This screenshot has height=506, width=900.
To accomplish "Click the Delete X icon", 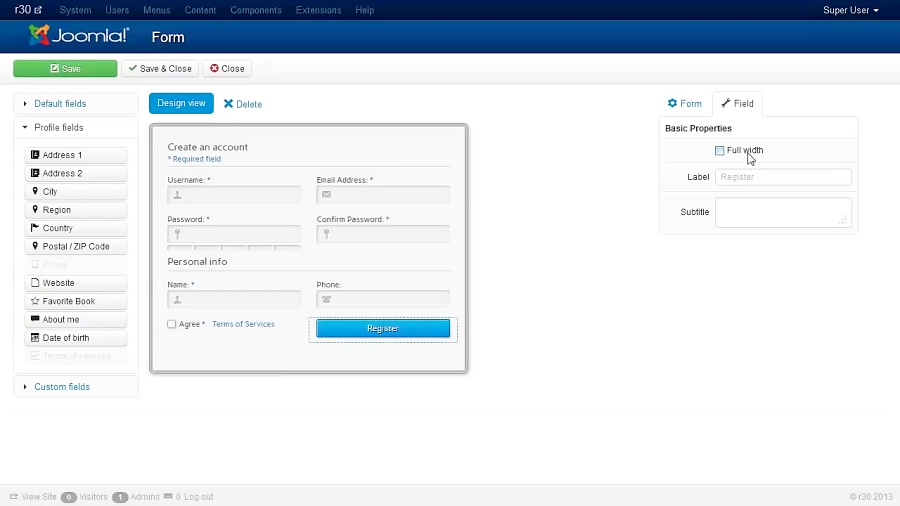I will (228, 104).
